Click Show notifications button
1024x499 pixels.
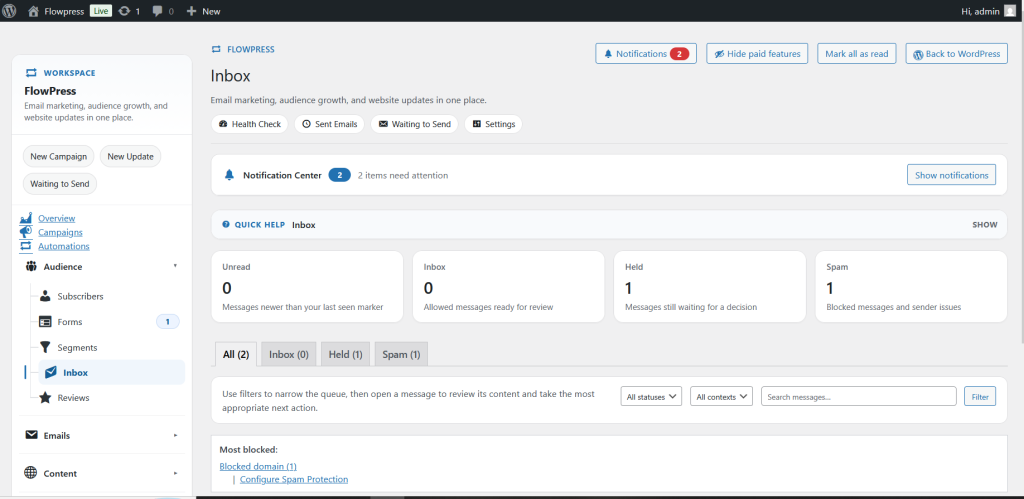[x=952, y=174]
